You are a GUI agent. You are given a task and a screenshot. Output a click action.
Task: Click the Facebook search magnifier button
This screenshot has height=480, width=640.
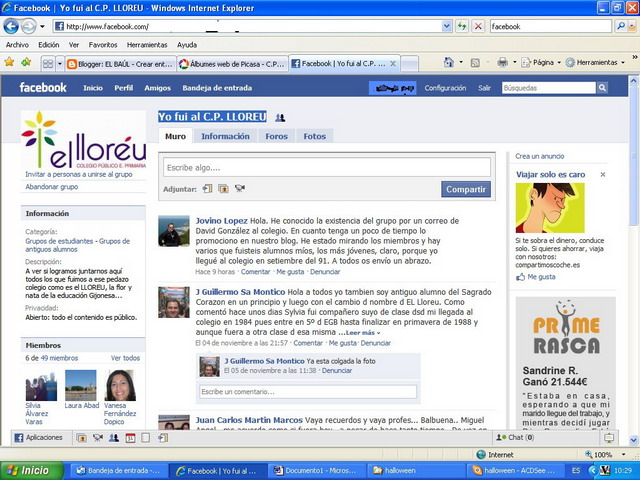point(602,88)
